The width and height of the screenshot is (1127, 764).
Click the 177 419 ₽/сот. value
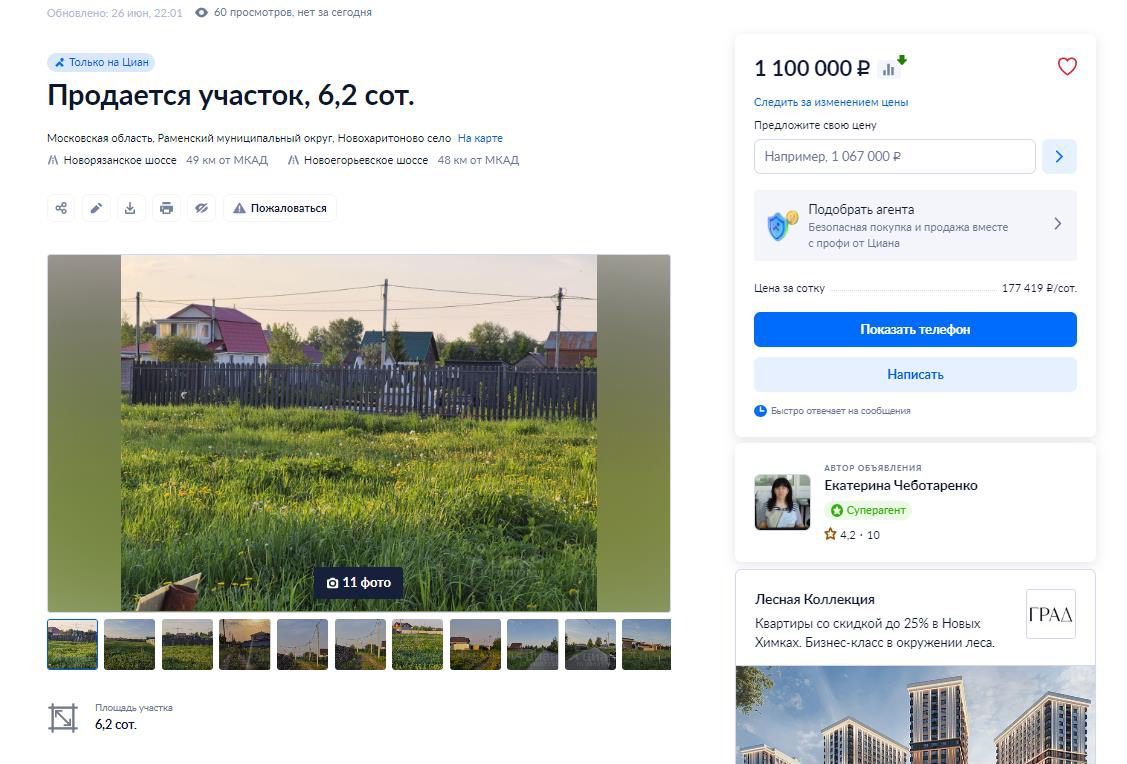(1039, 288)
